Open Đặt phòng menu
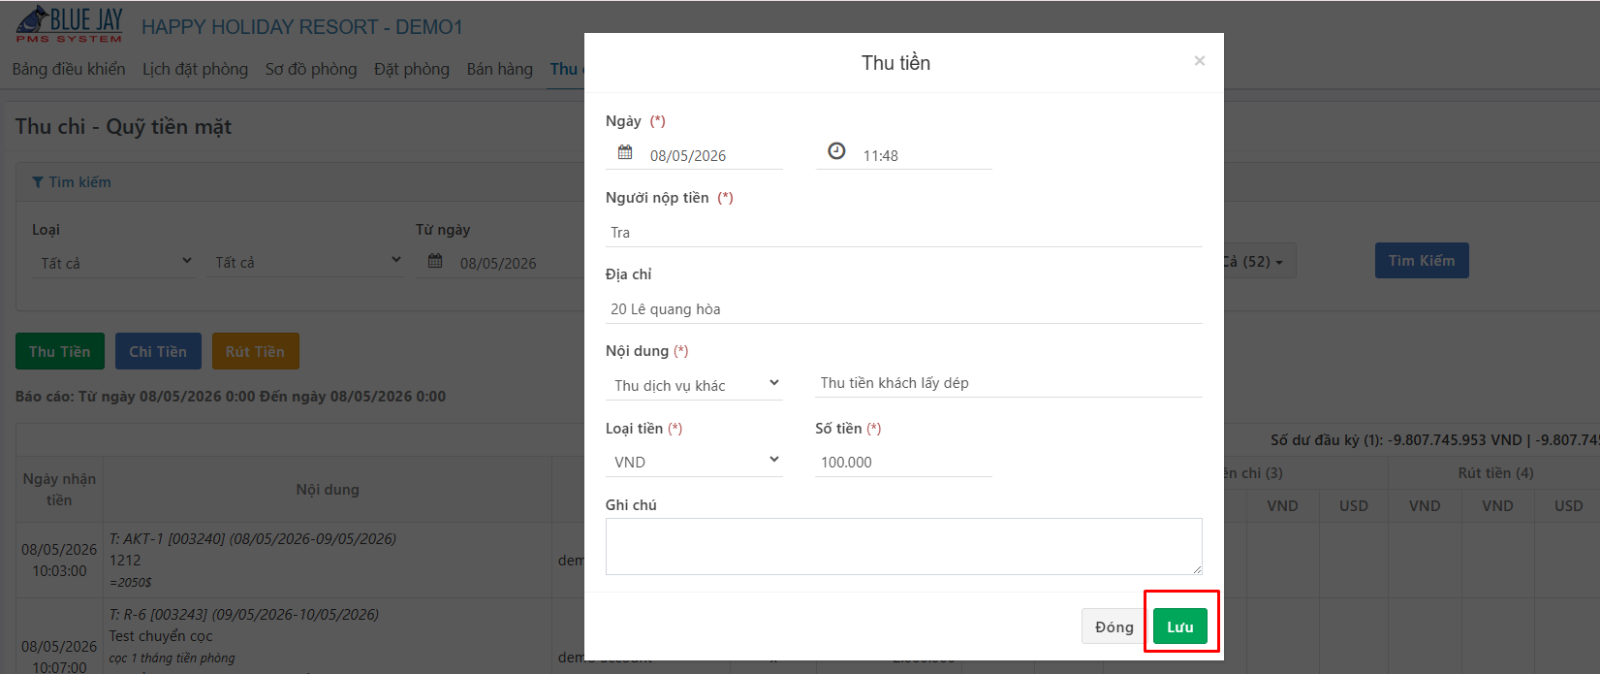Viewport: 1600px width, 674px height. [x=412, y=69]
